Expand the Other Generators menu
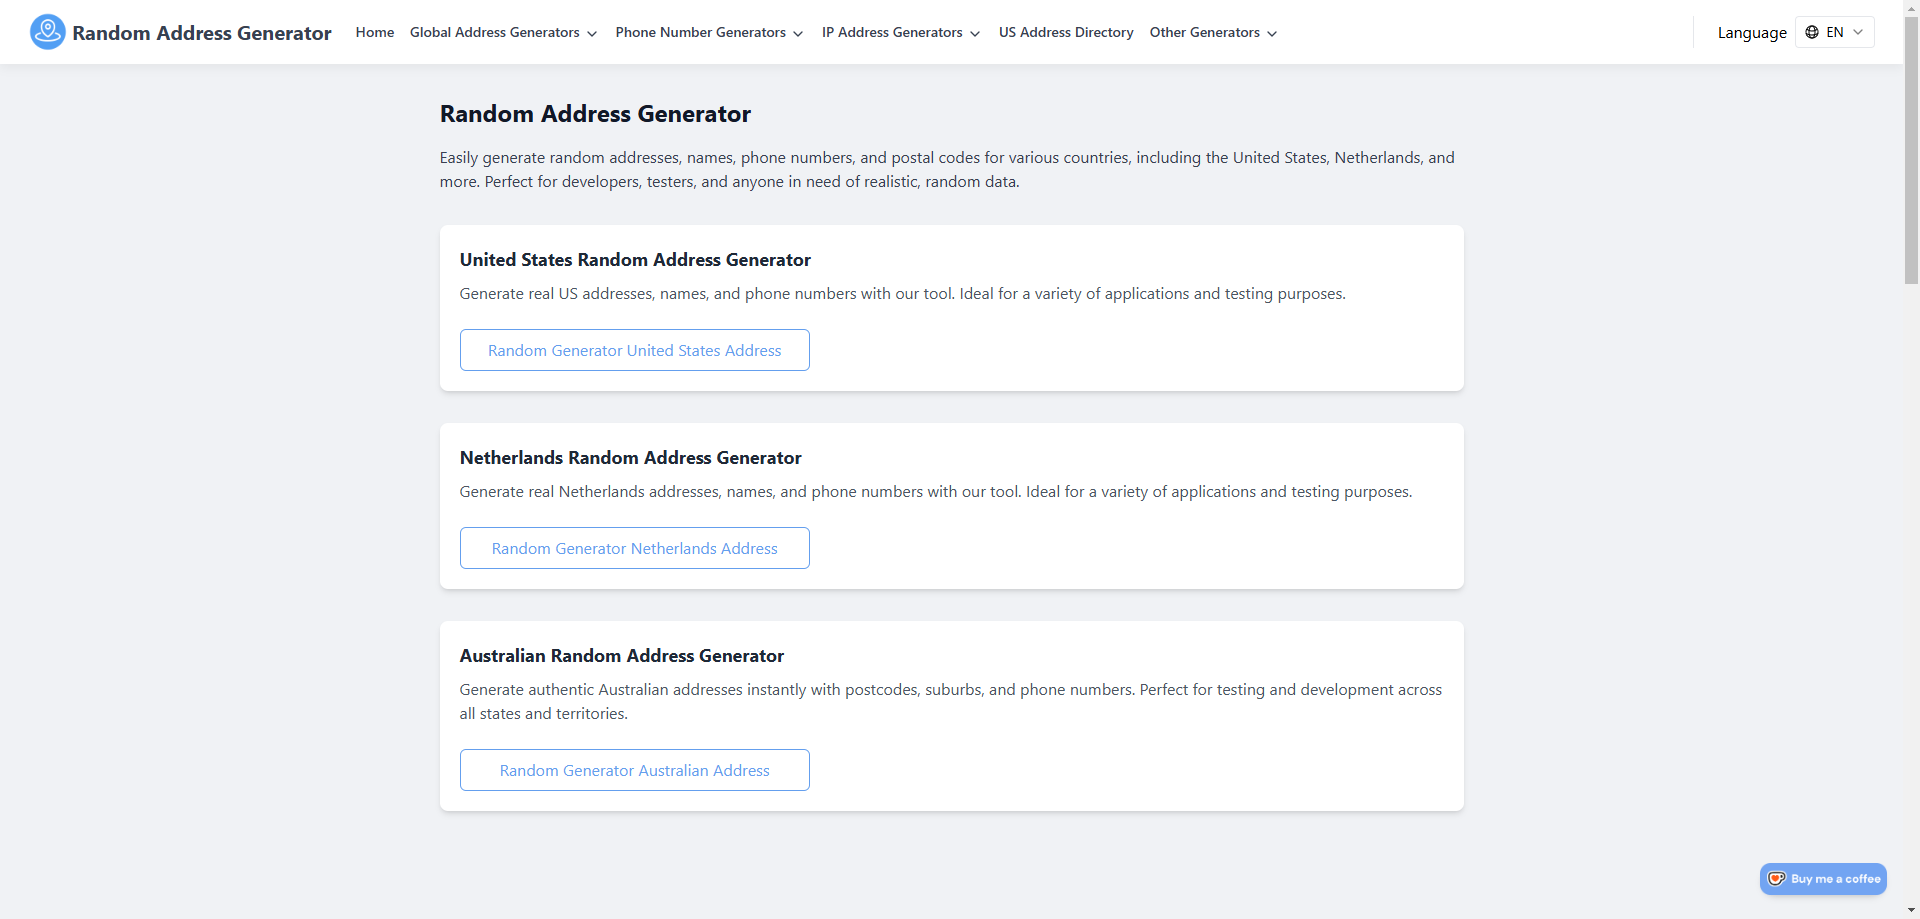This screenshot has width=1920, height=919. pyautogui.click(x=1213, y=32)
